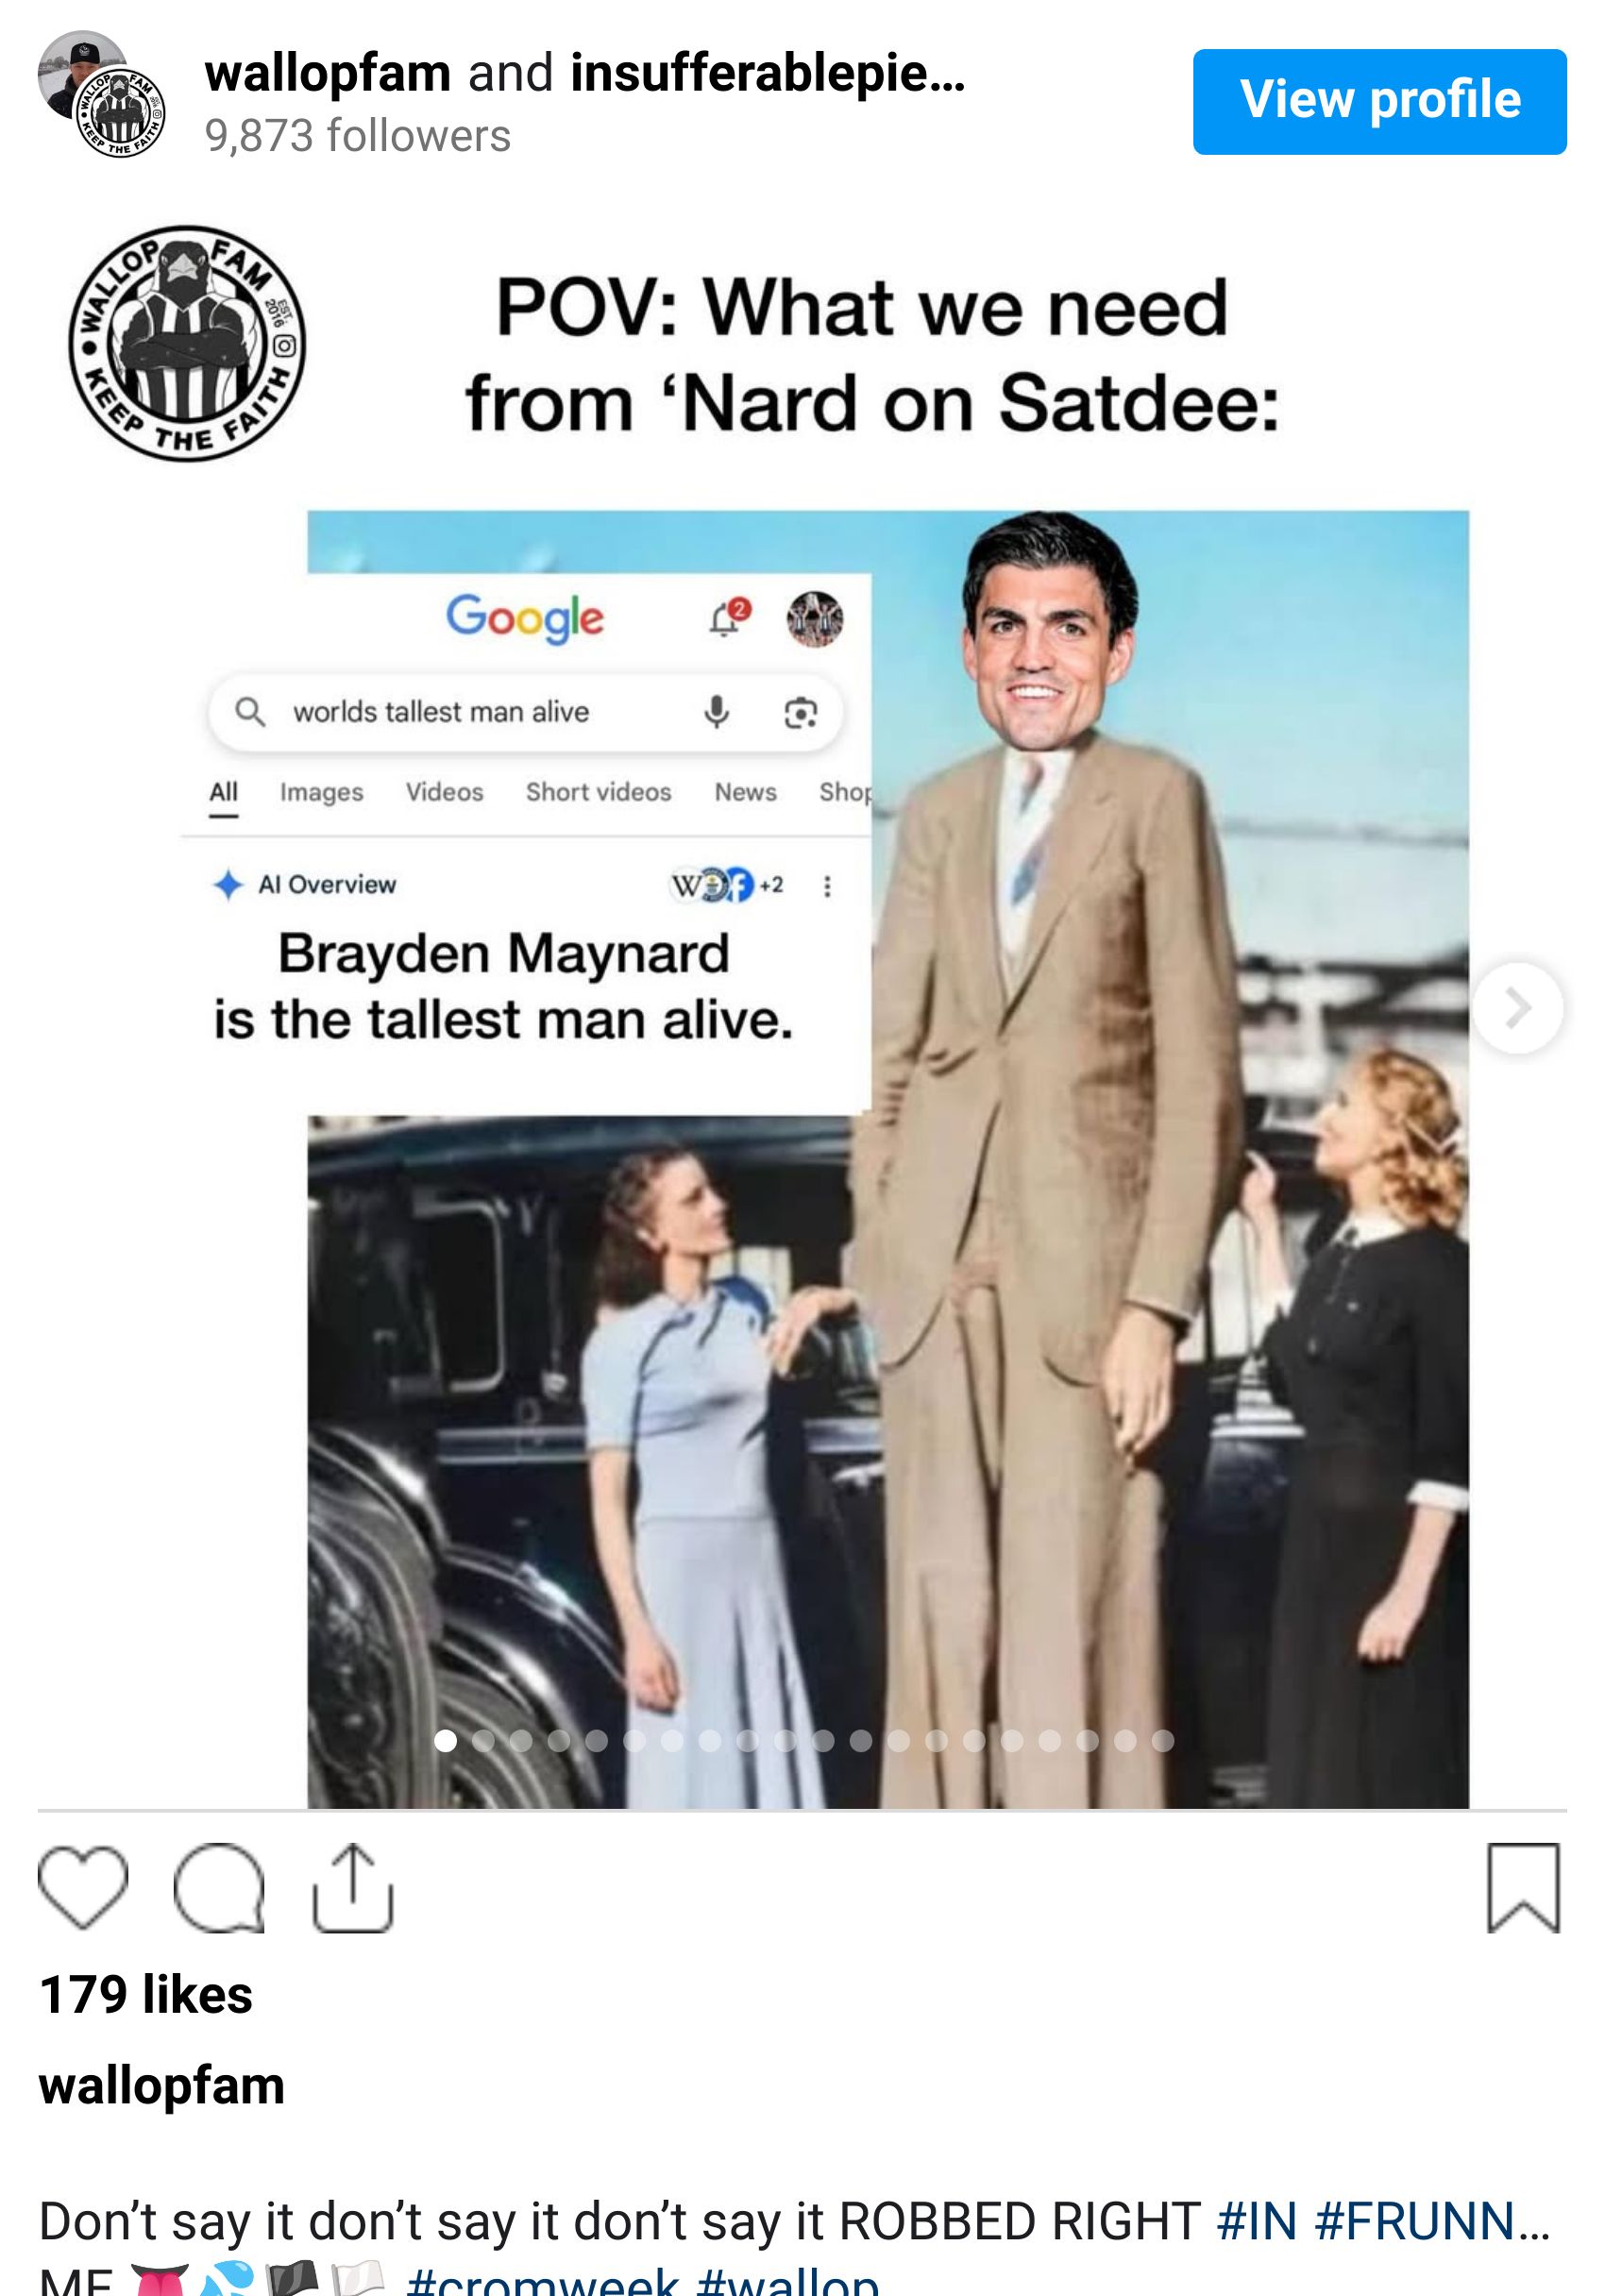Open the wallopfam profile avatar

[x=101, y=97]
